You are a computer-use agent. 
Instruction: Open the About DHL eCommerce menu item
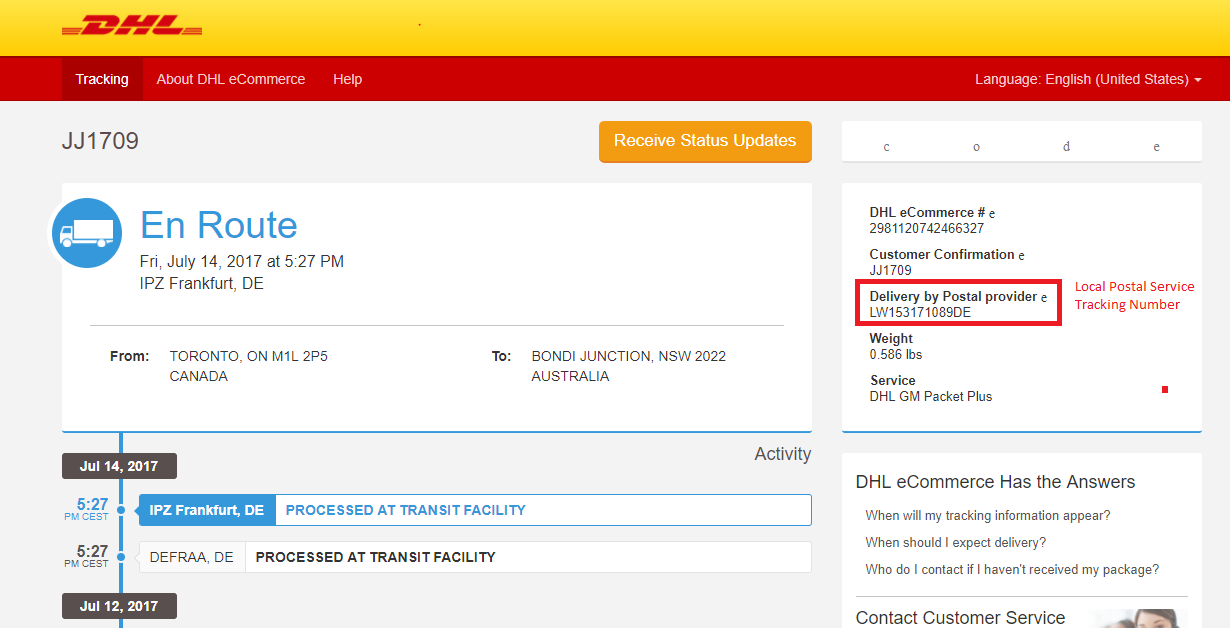click(231, 79)
